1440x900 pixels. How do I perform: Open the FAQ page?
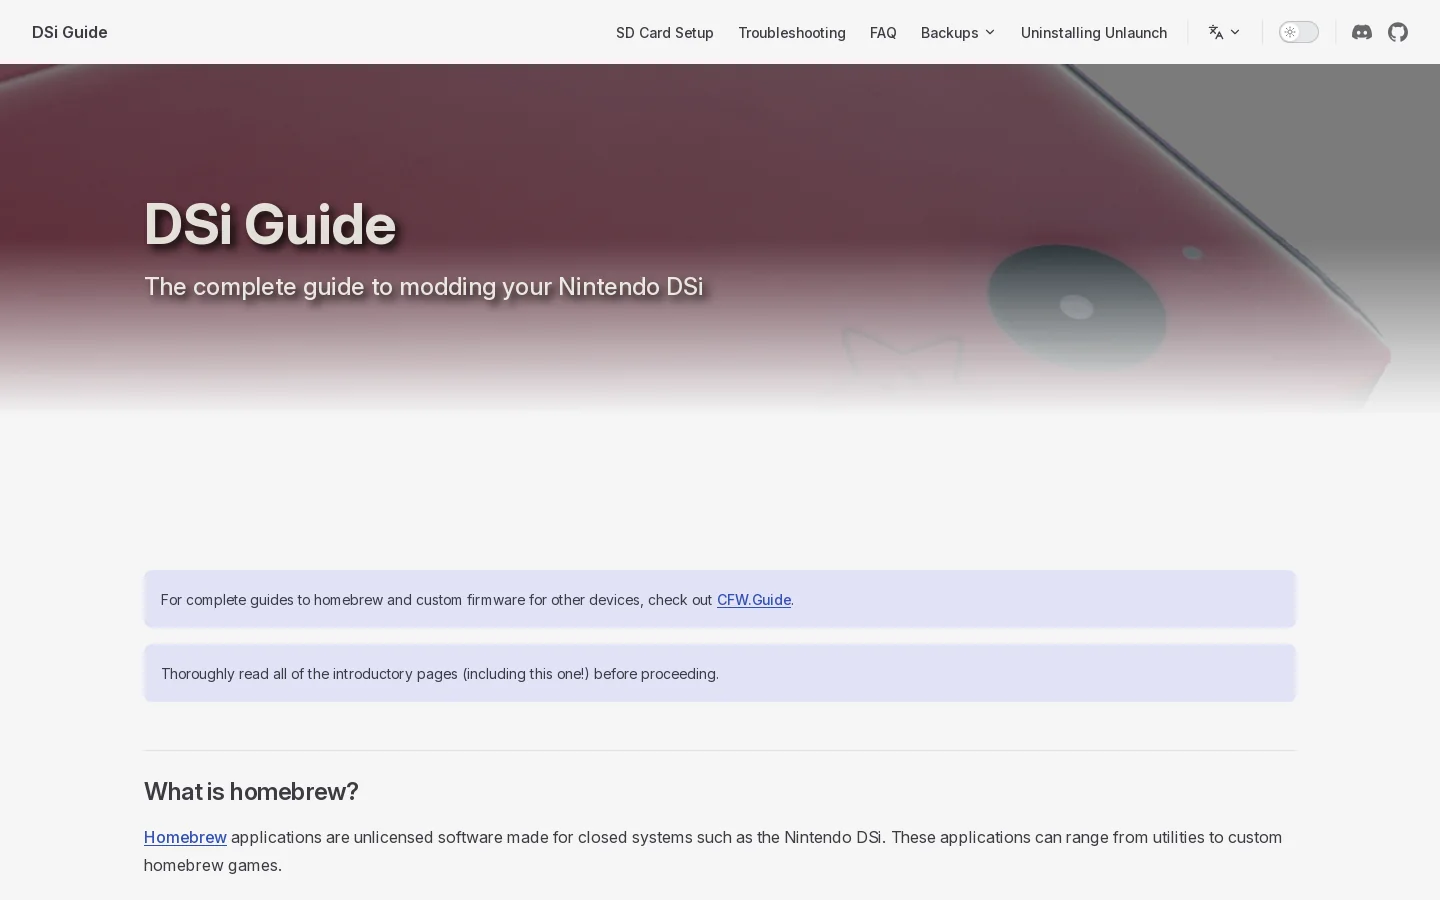(883, 32)
